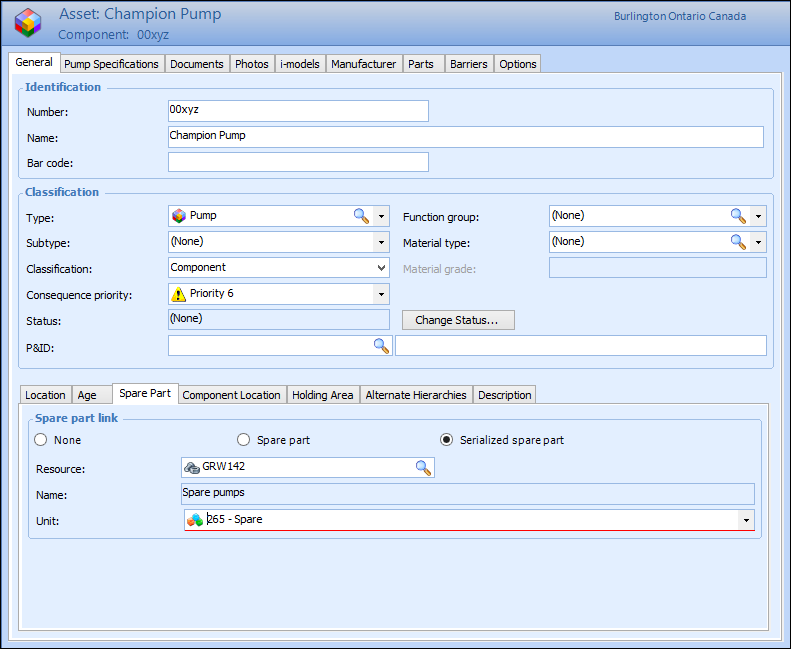791x649 pixels.
Task: Switch to the Pump Specifications tab
Action: click(x=111, y=64)
